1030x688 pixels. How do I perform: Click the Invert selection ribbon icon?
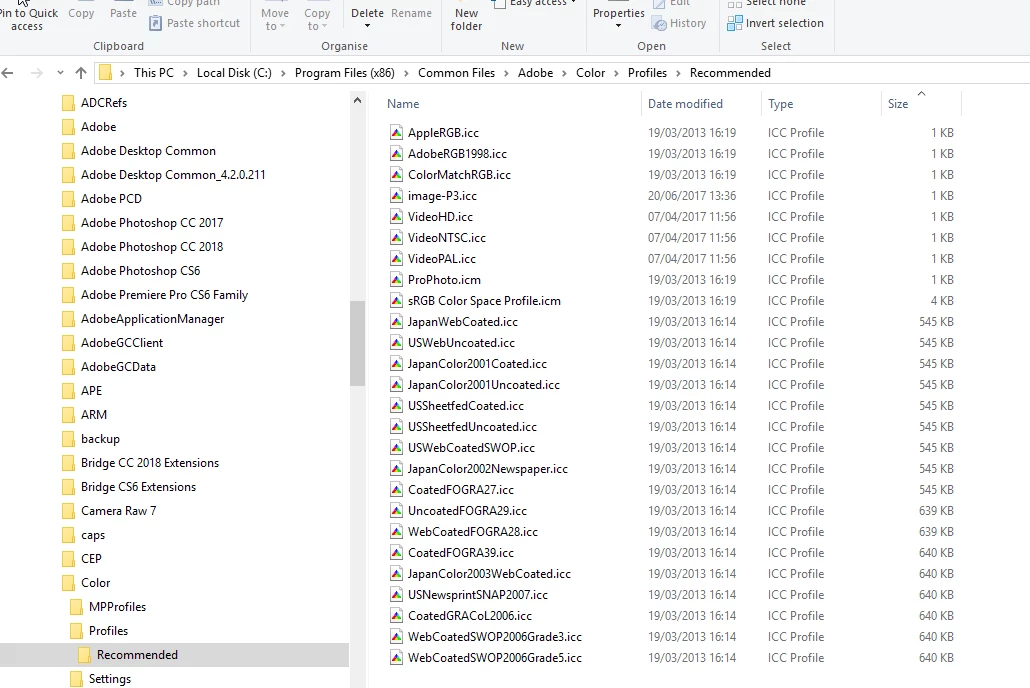pyautogui.click(x=734, y=24)
